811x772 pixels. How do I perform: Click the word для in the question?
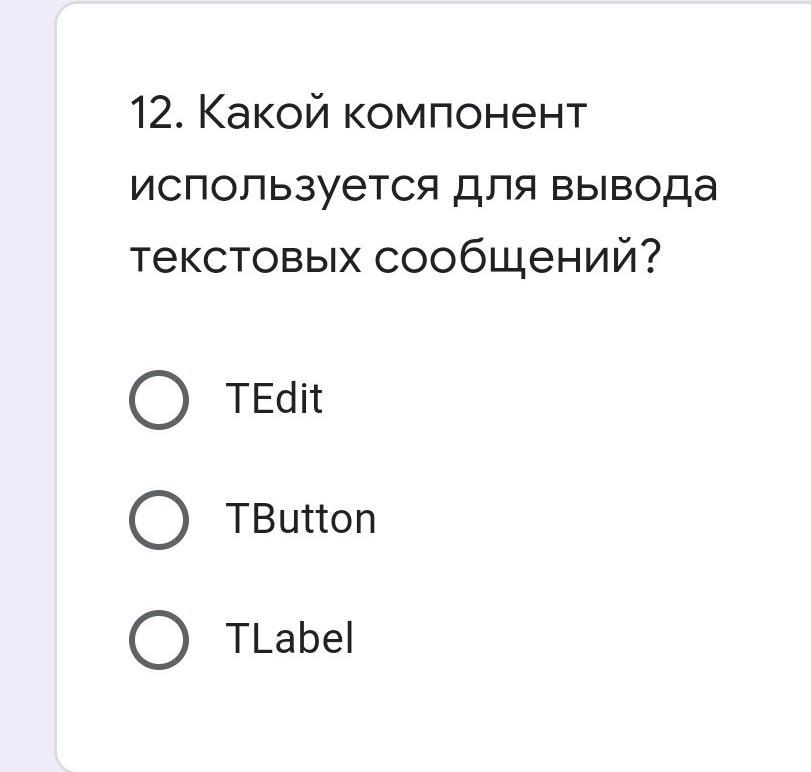[494, 188]
